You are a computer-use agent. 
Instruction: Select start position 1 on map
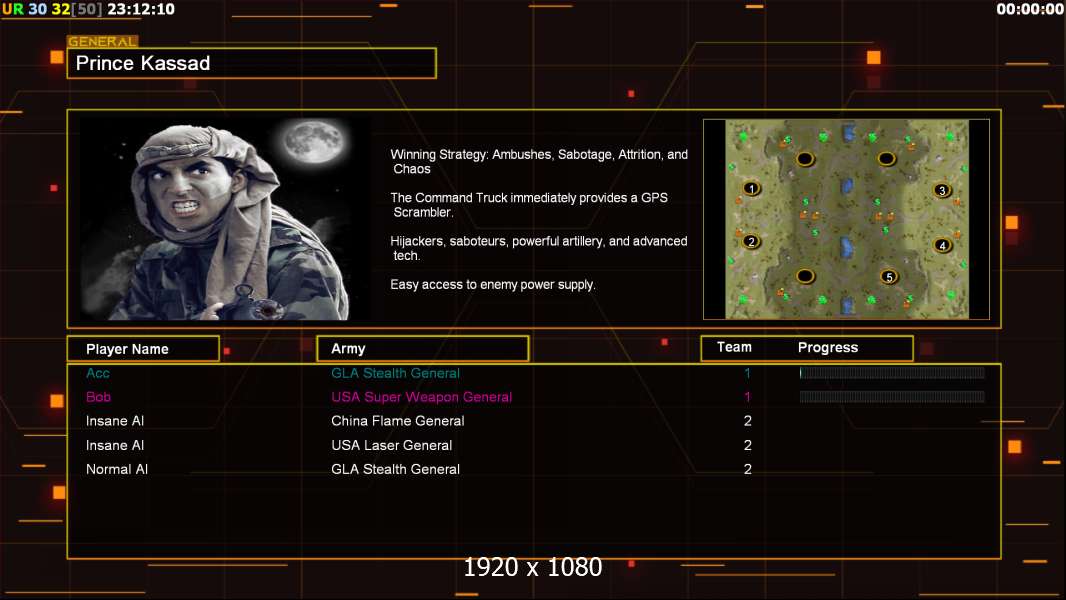[751, 188]
